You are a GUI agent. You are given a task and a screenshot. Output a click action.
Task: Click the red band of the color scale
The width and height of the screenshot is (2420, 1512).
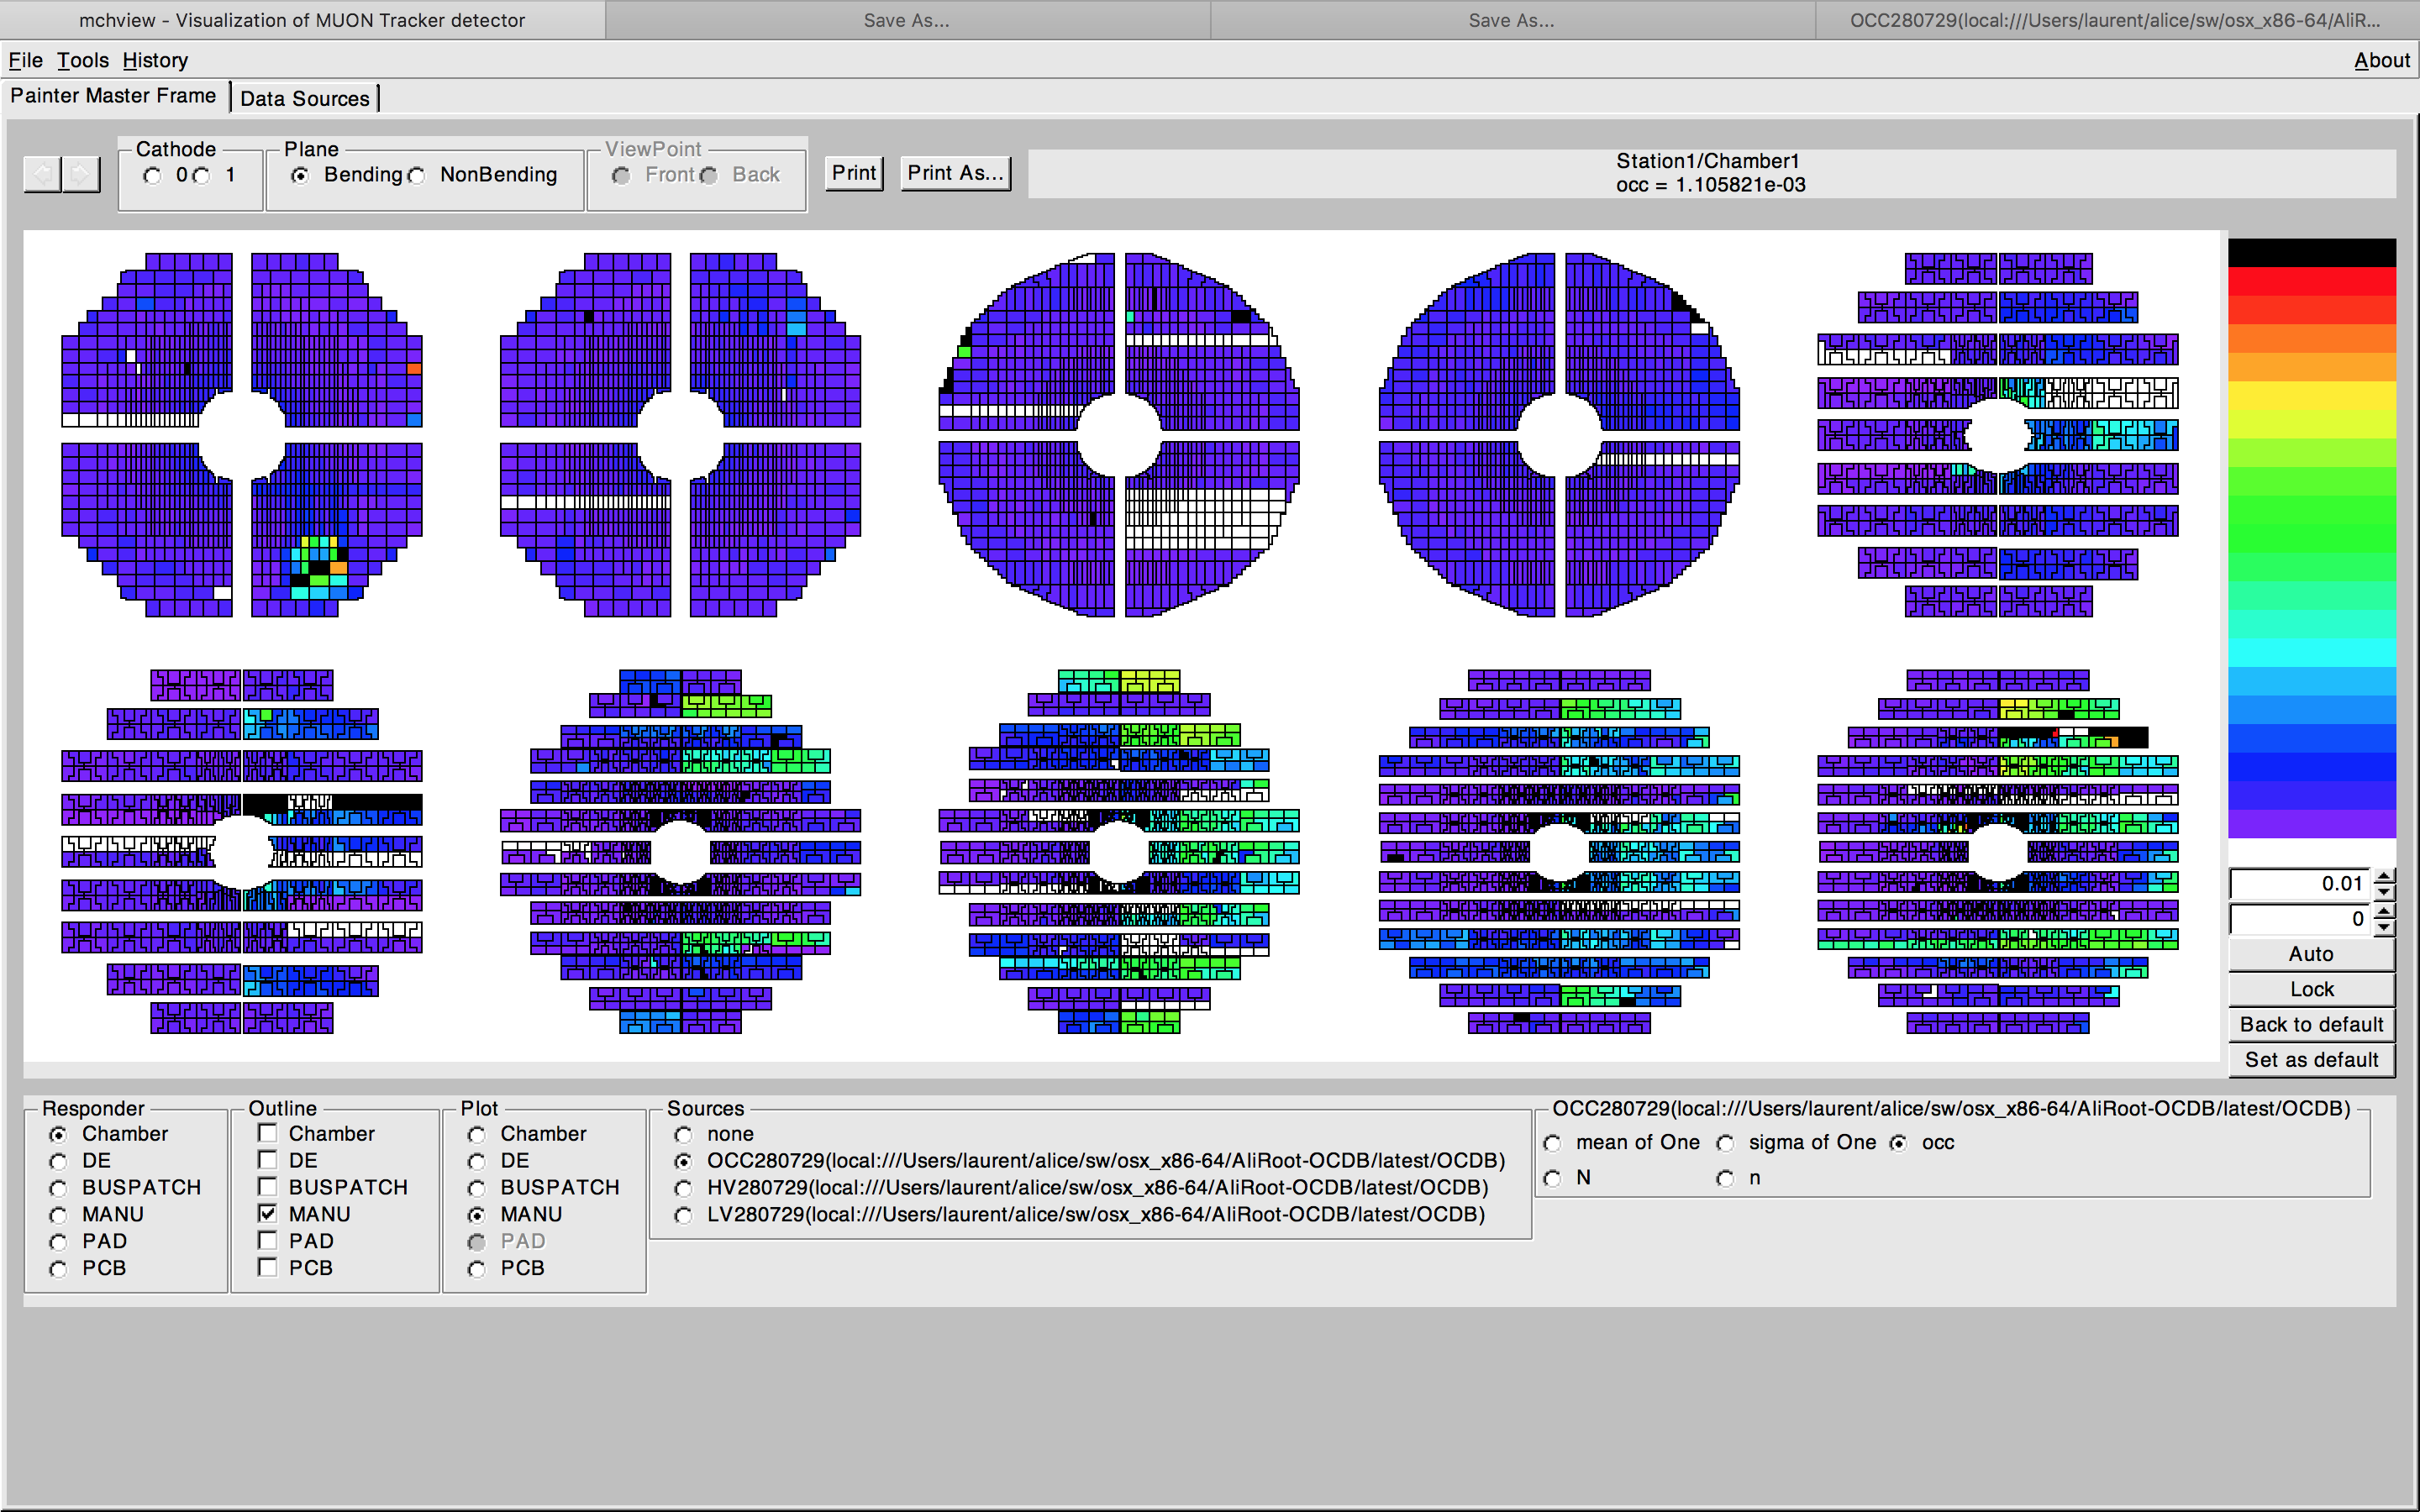(x=2311, y=281)
